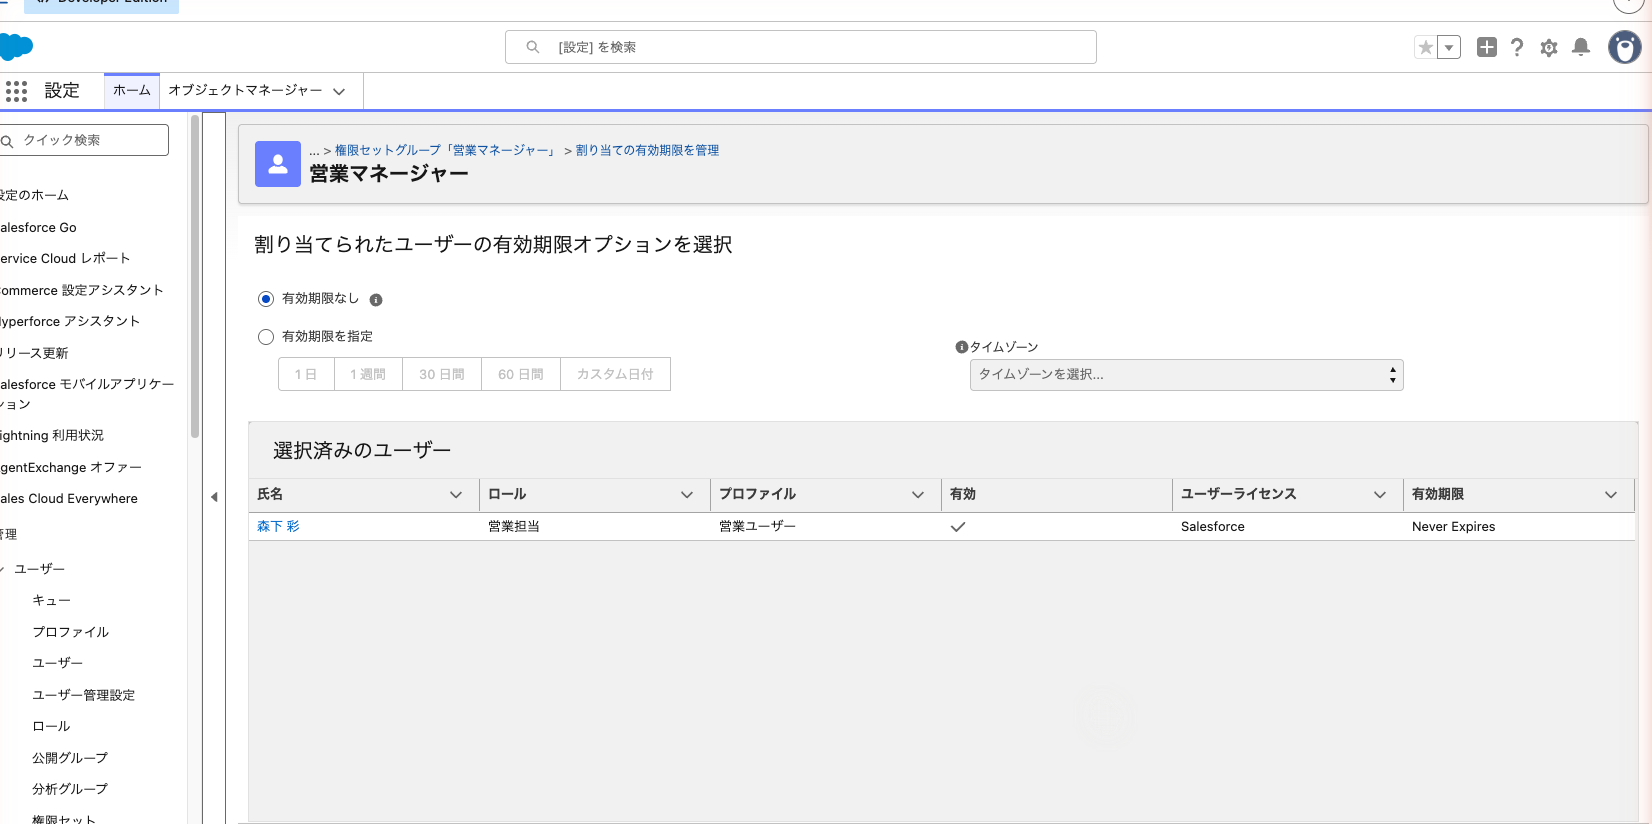Open ロール in the sidebar tree

[x=51, y=726]
